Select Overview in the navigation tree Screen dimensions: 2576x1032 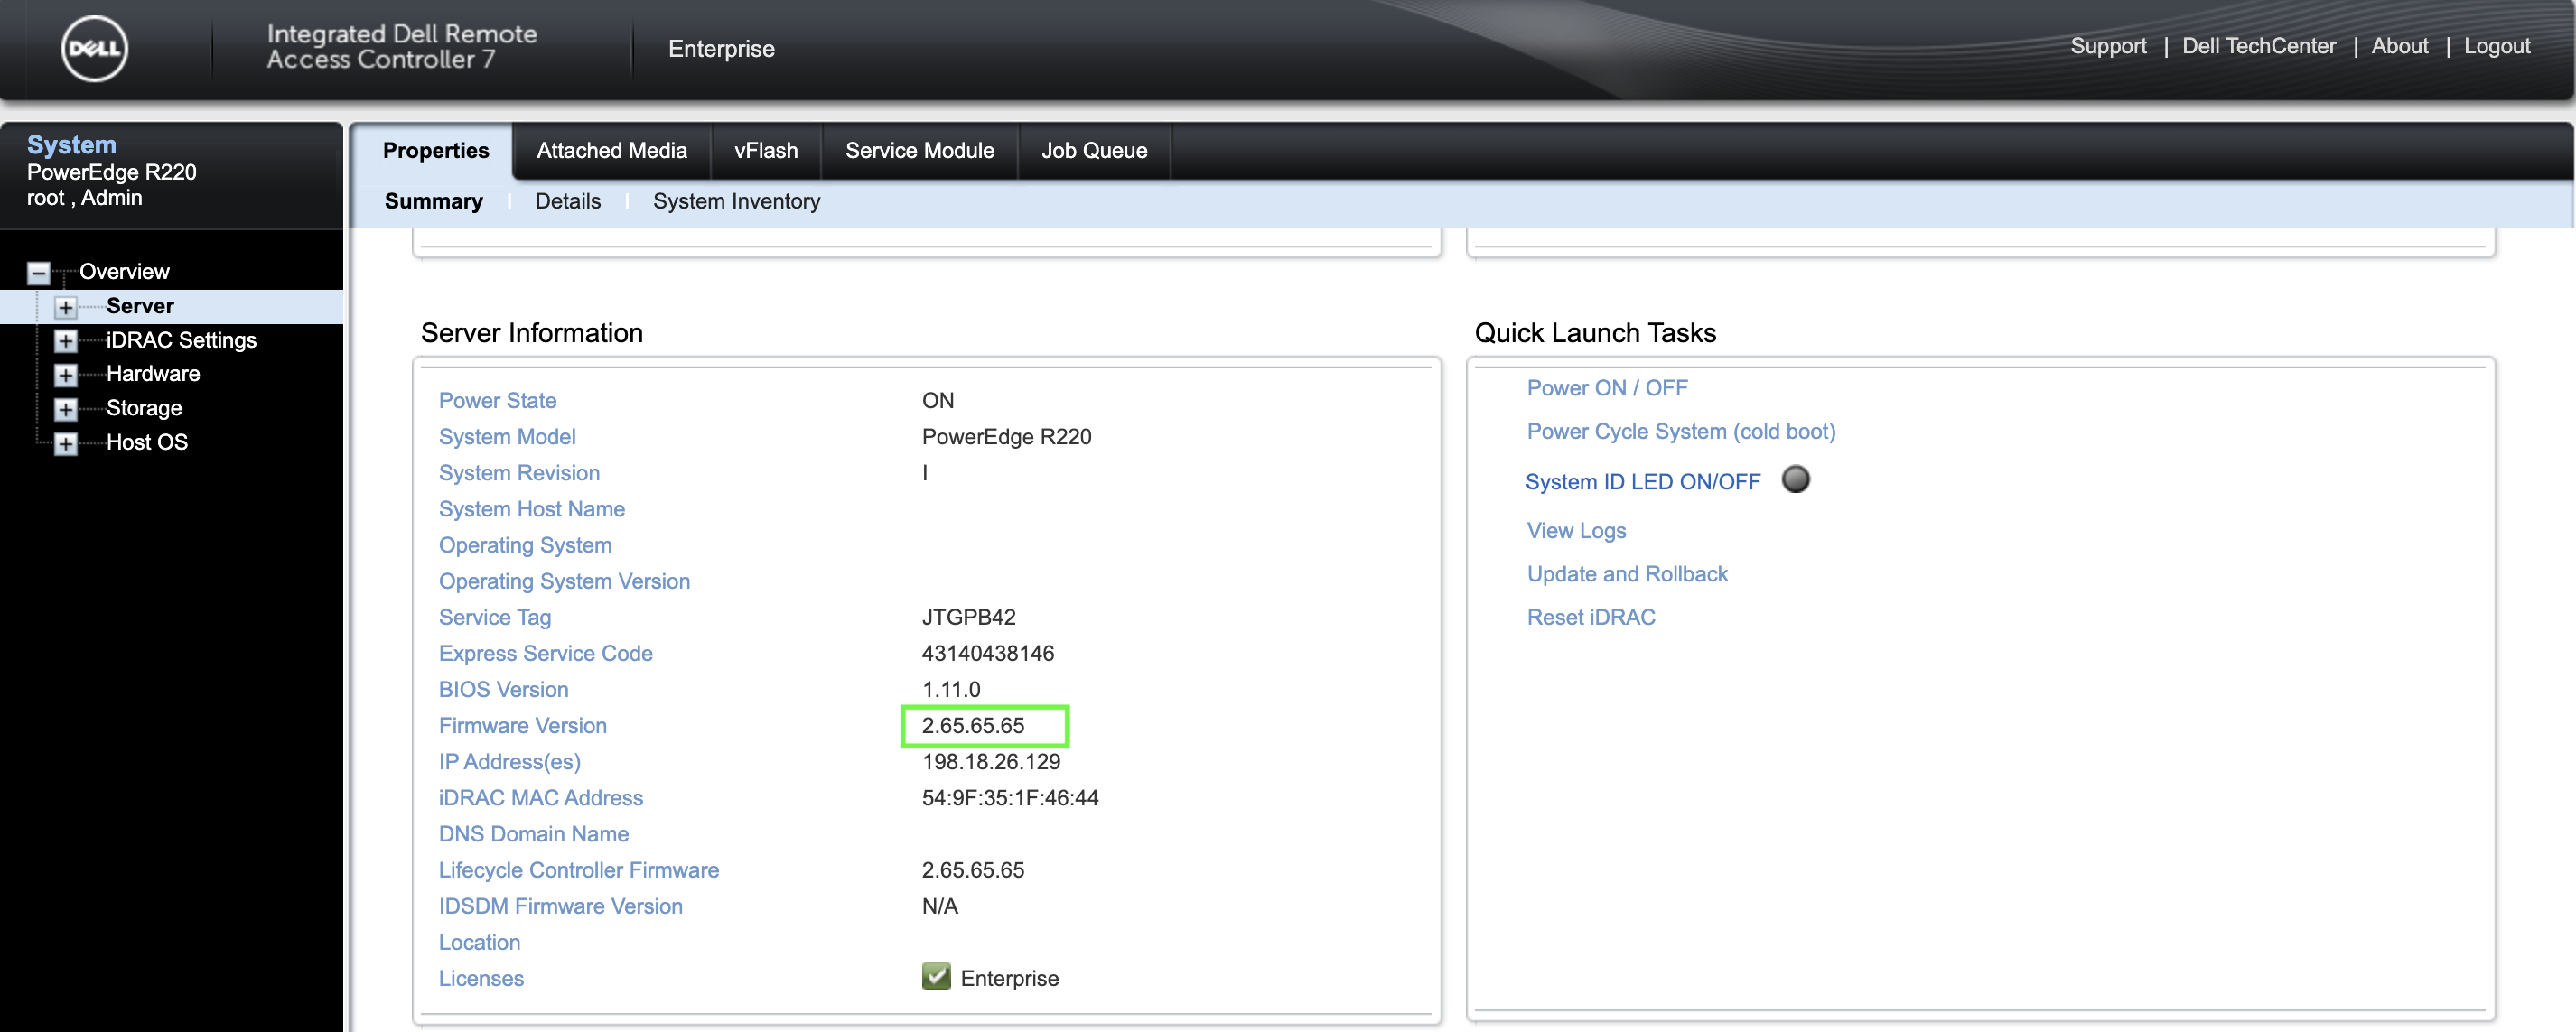tap(124, 272)
